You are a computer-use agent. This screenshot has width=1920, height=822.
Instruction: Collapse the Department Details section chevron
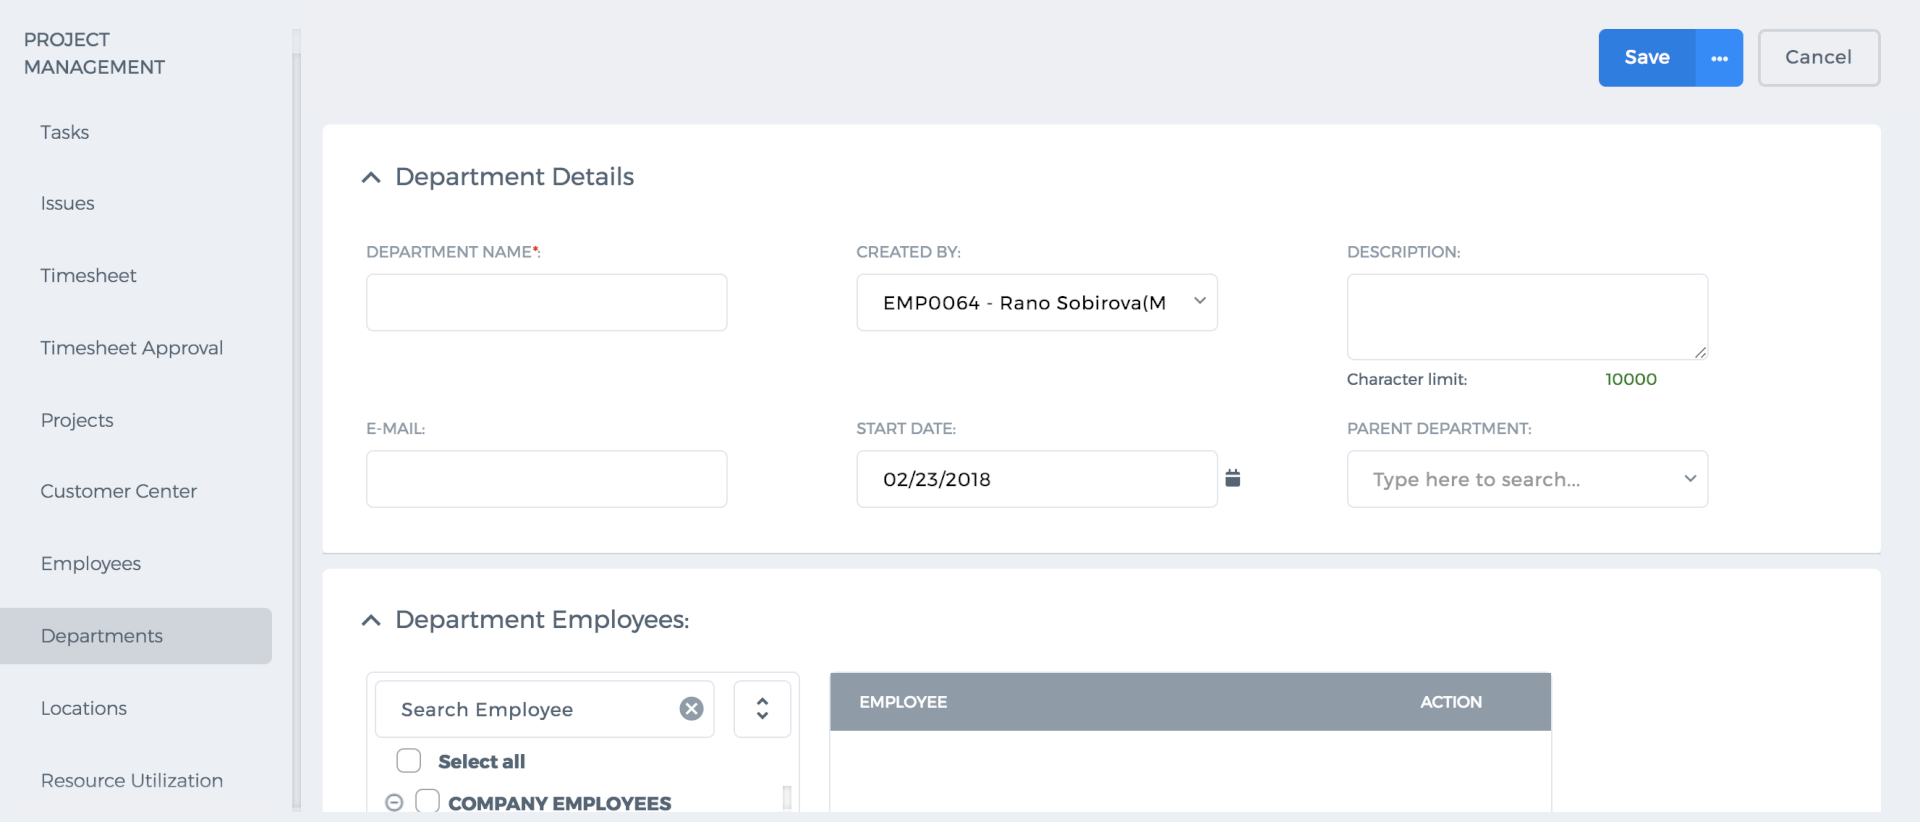371,177
